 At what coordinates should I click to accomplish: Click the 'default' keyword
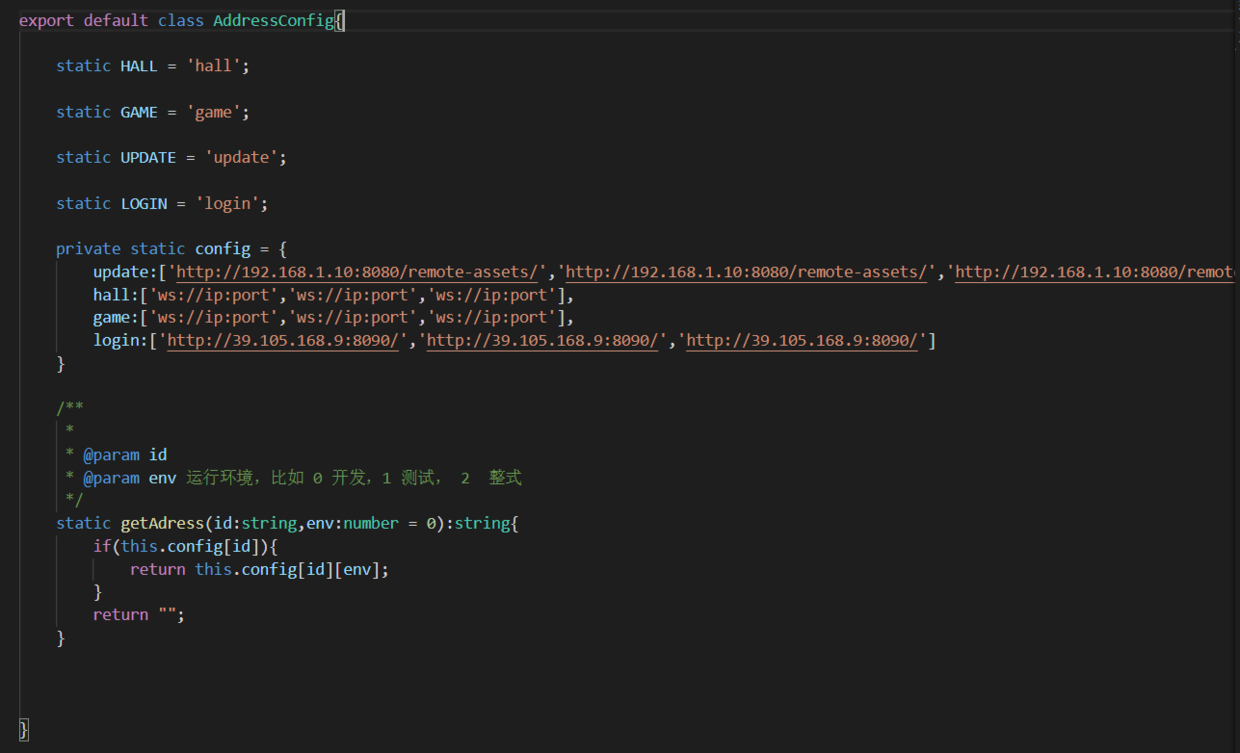[x=116, y=20]
